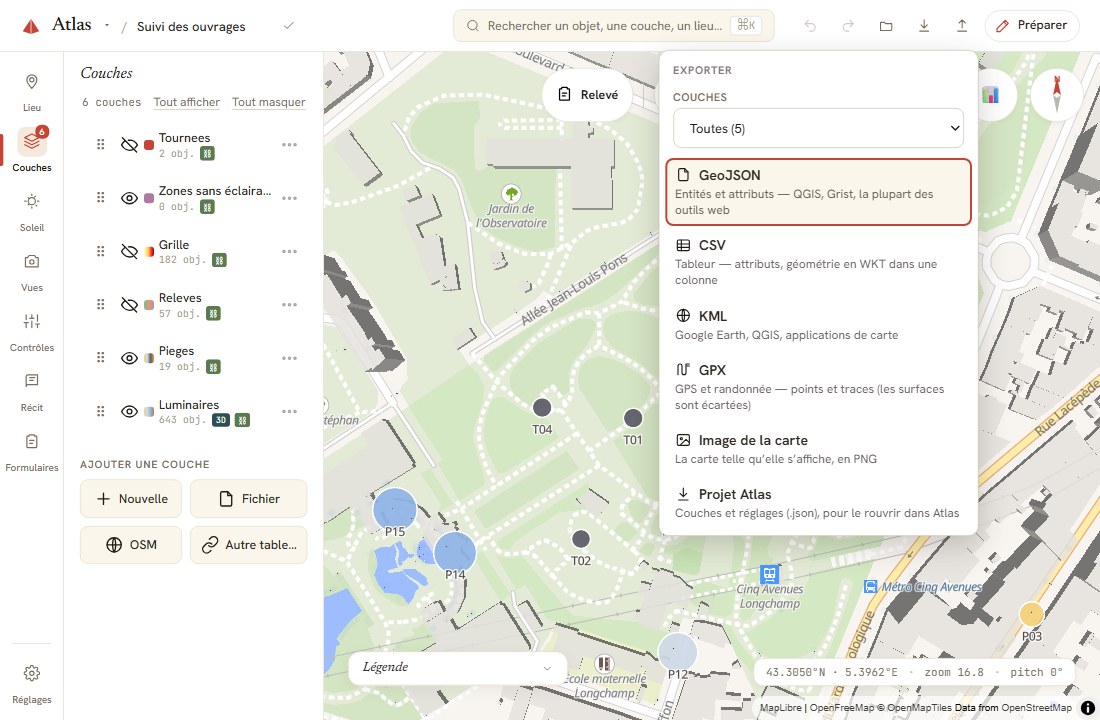The height and width of the screenshot is (720, 1100).
Task: Click the Suivi des ouvrages project title
Action: (x=191, y=27)
